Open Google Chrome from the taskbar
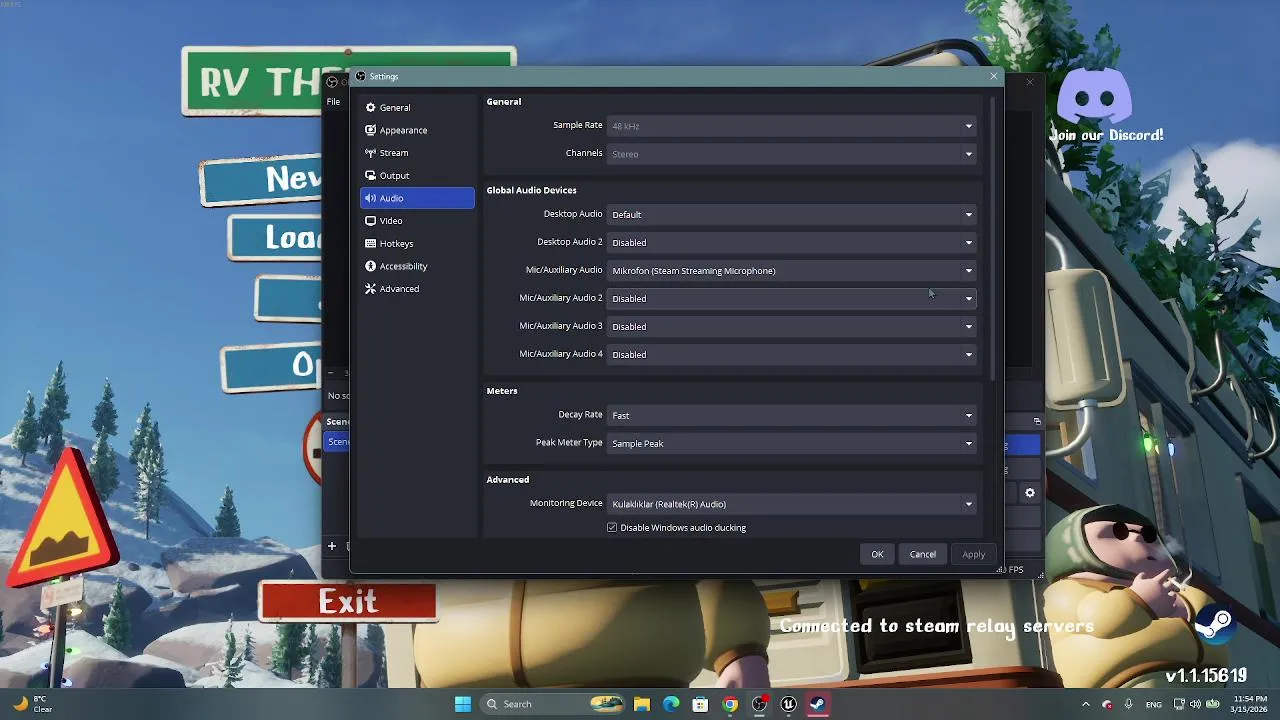Image resolution: width=1280 pixels, height=720 pixels. point(730,704)
